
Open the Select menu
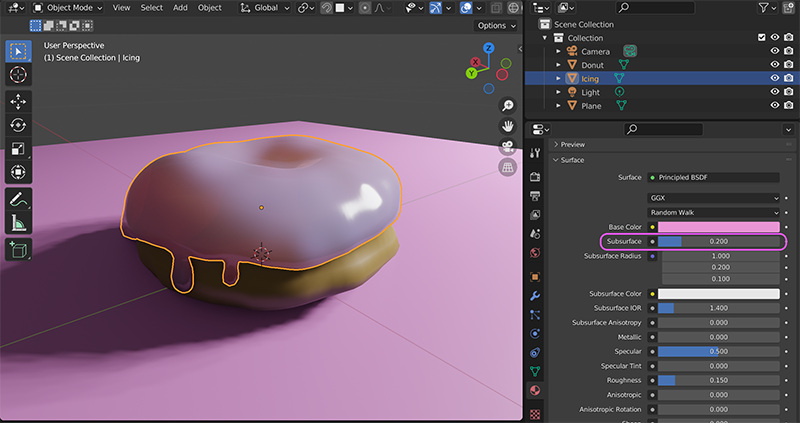tap(151, 8)
